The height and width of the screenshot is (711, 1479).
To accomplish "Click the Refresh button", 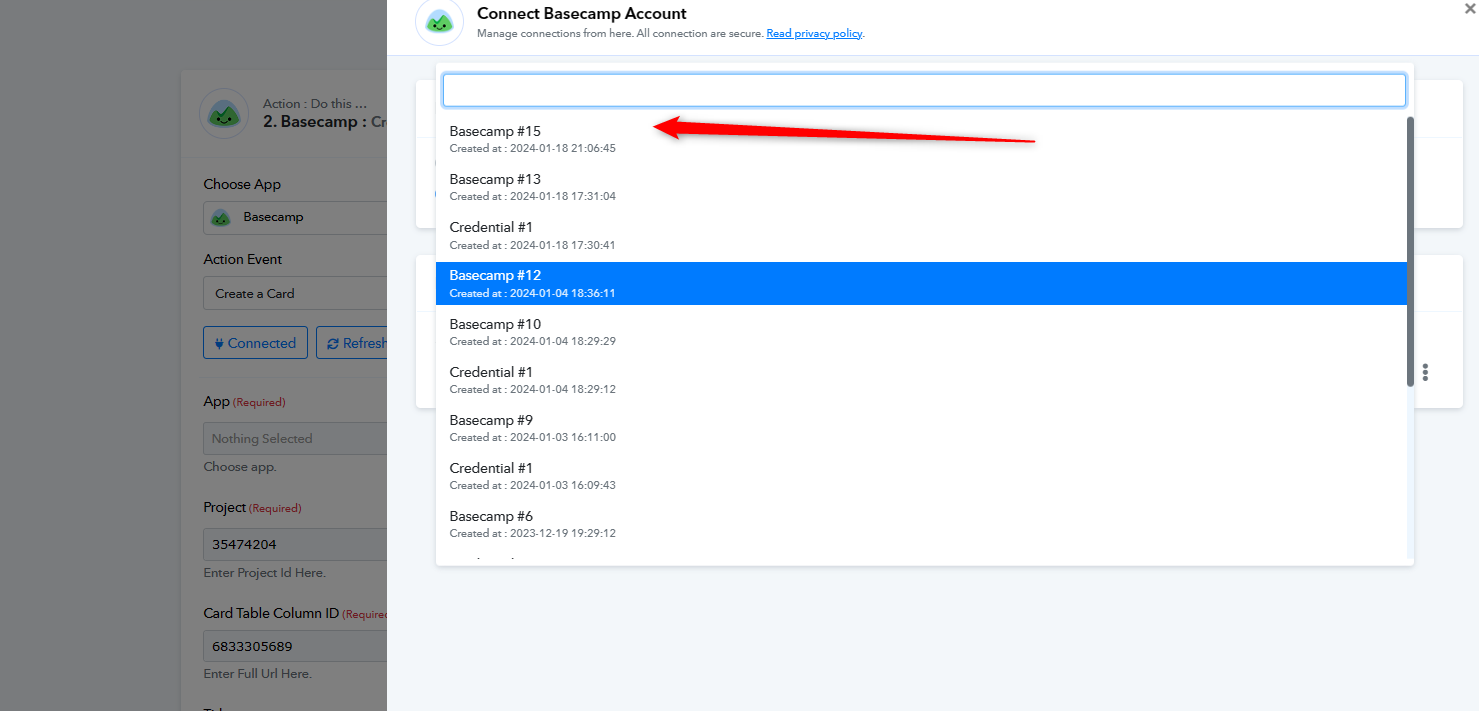I will coord(352,343).
